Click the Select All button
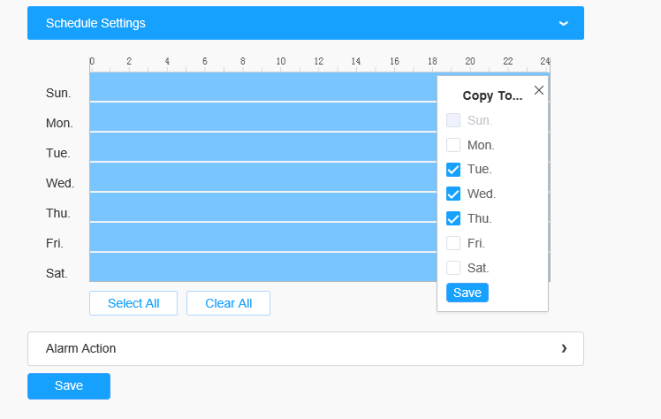 [133, 303]
